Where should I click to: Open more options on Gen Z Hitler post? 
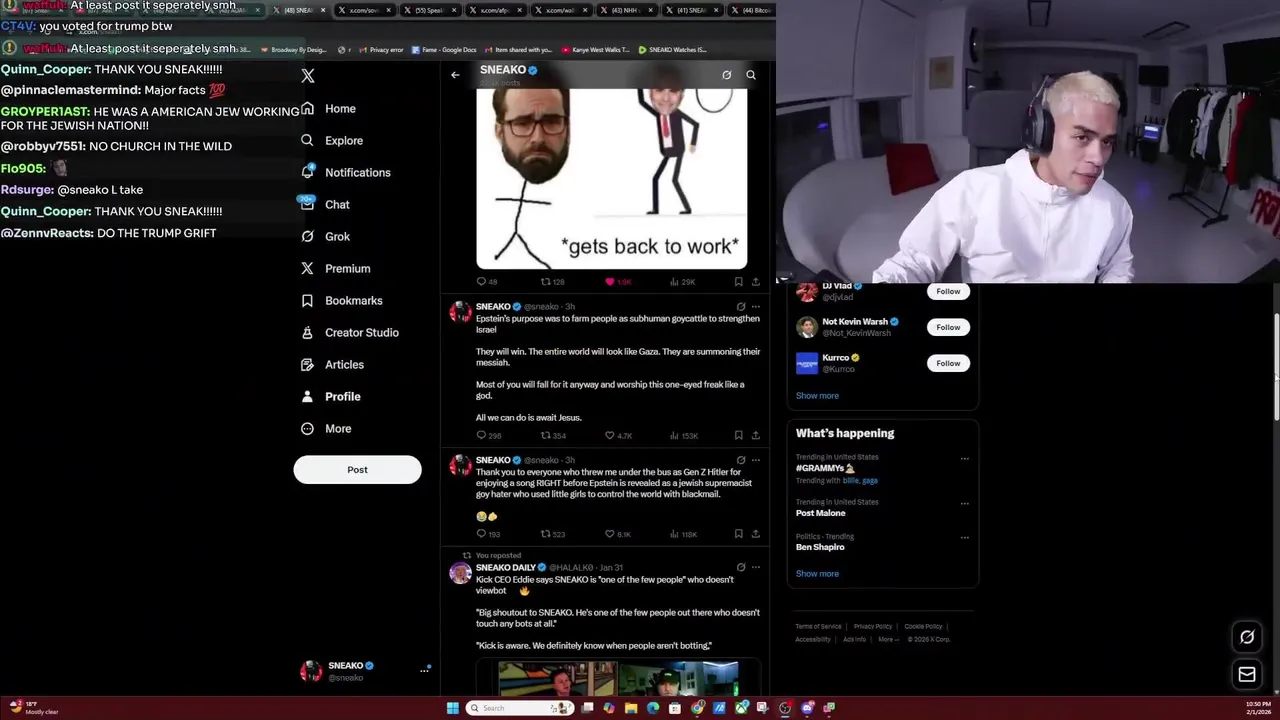[755, 460]
